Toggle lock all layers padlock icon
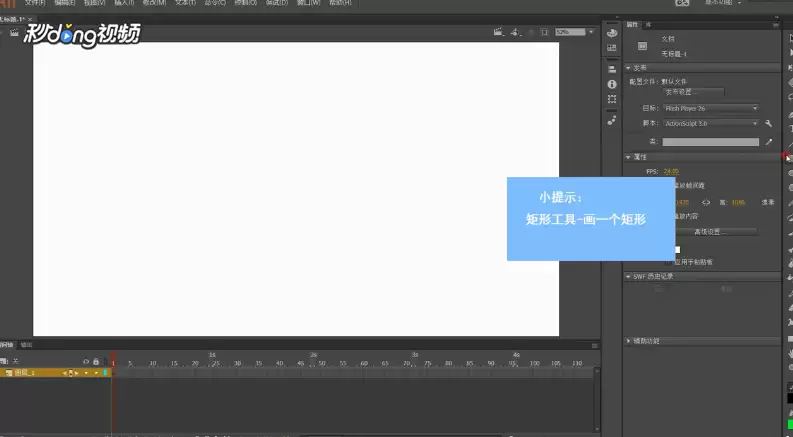The width and height of the screenshot is (793, 437). tap(96, 362)
